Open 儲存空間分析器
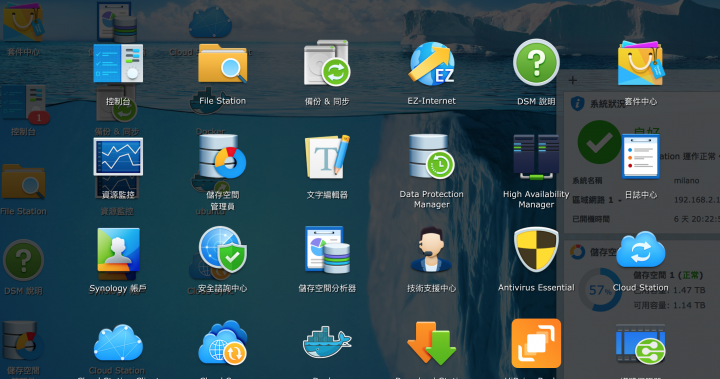The image size is (720, 379). [x=327, y=250]
